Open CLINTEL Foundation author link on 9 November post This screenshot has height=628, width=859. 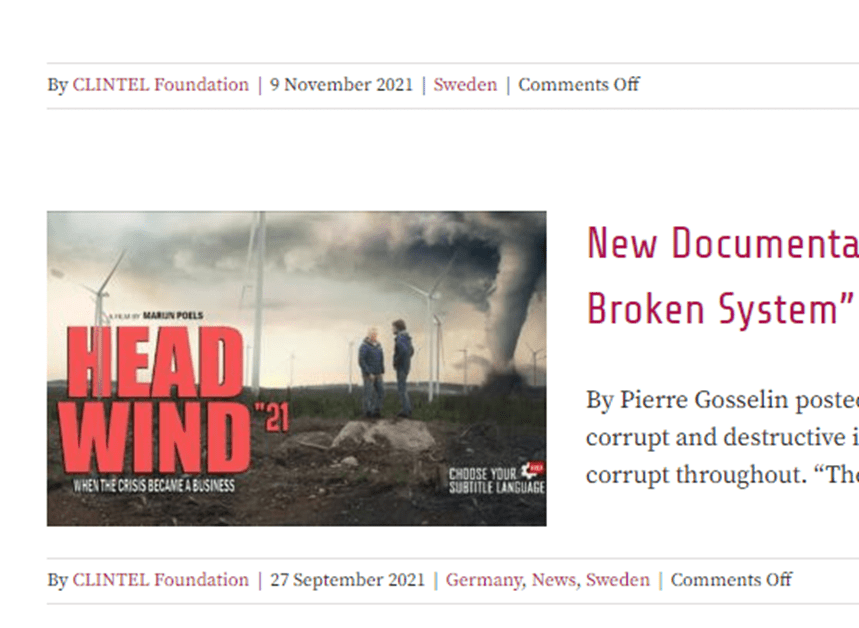(x=161, y=85)
